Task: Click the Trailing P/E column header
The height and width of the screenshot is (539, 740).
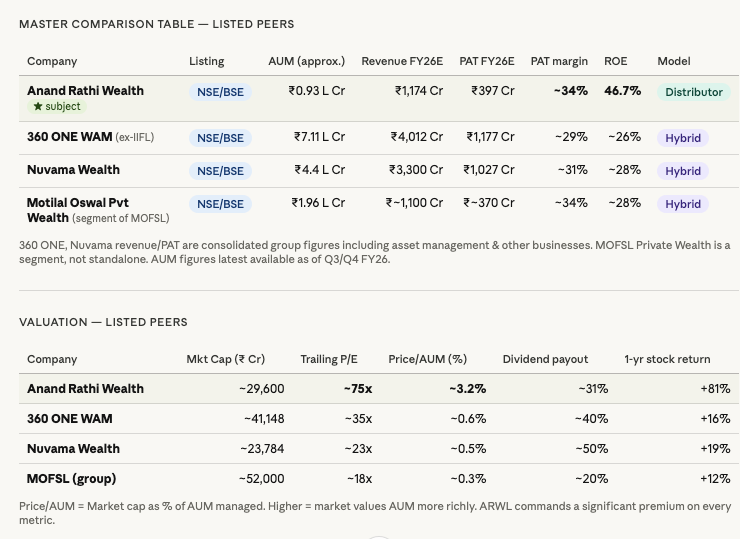Action: [328, 359]
